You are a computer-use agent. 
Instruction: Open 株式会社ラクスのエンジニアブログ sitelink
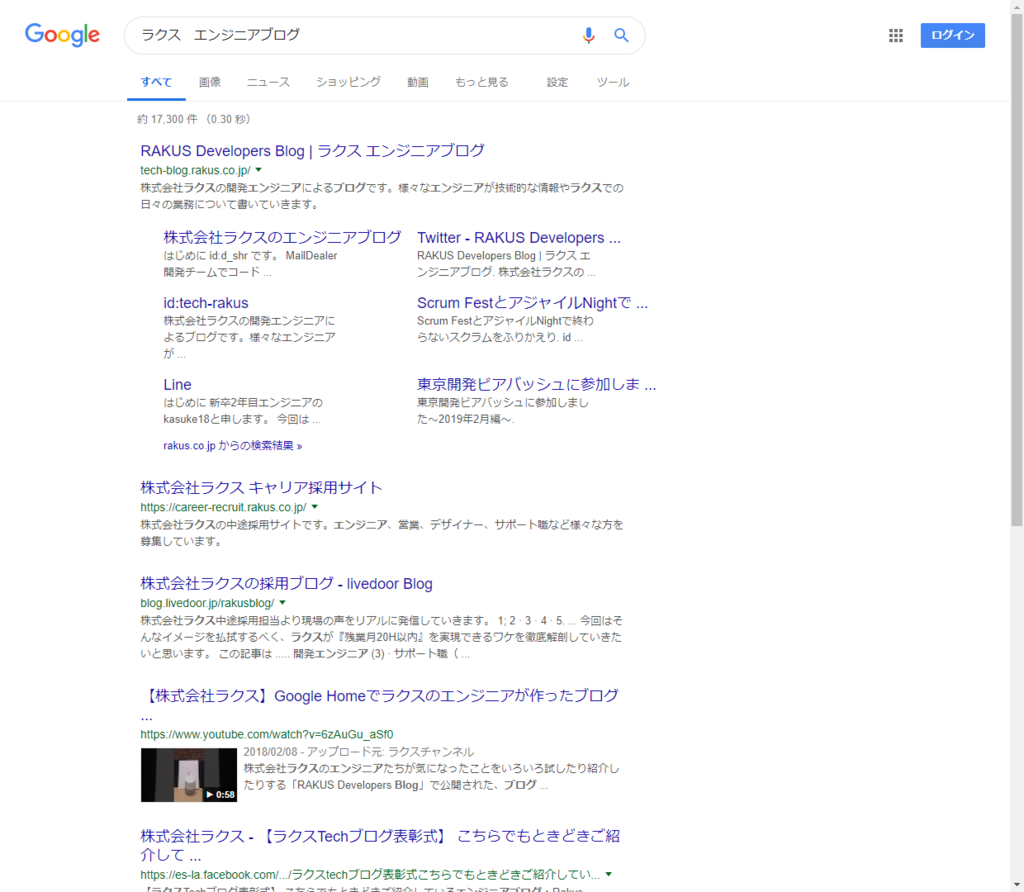point(282,237)
